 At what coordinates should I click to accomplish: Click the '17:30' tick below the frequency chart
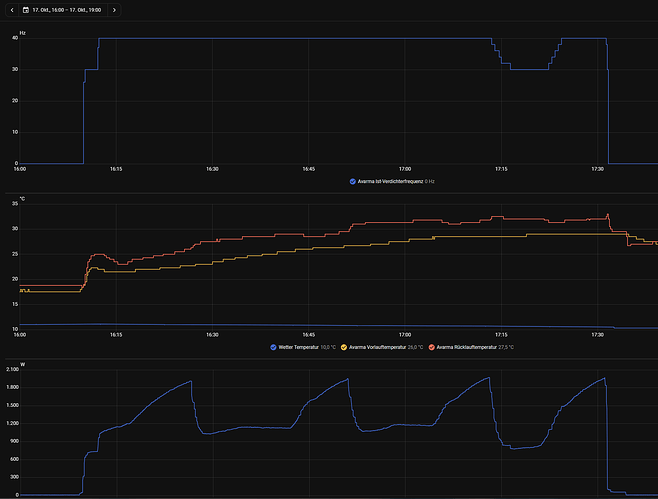[x=598, y=169]
